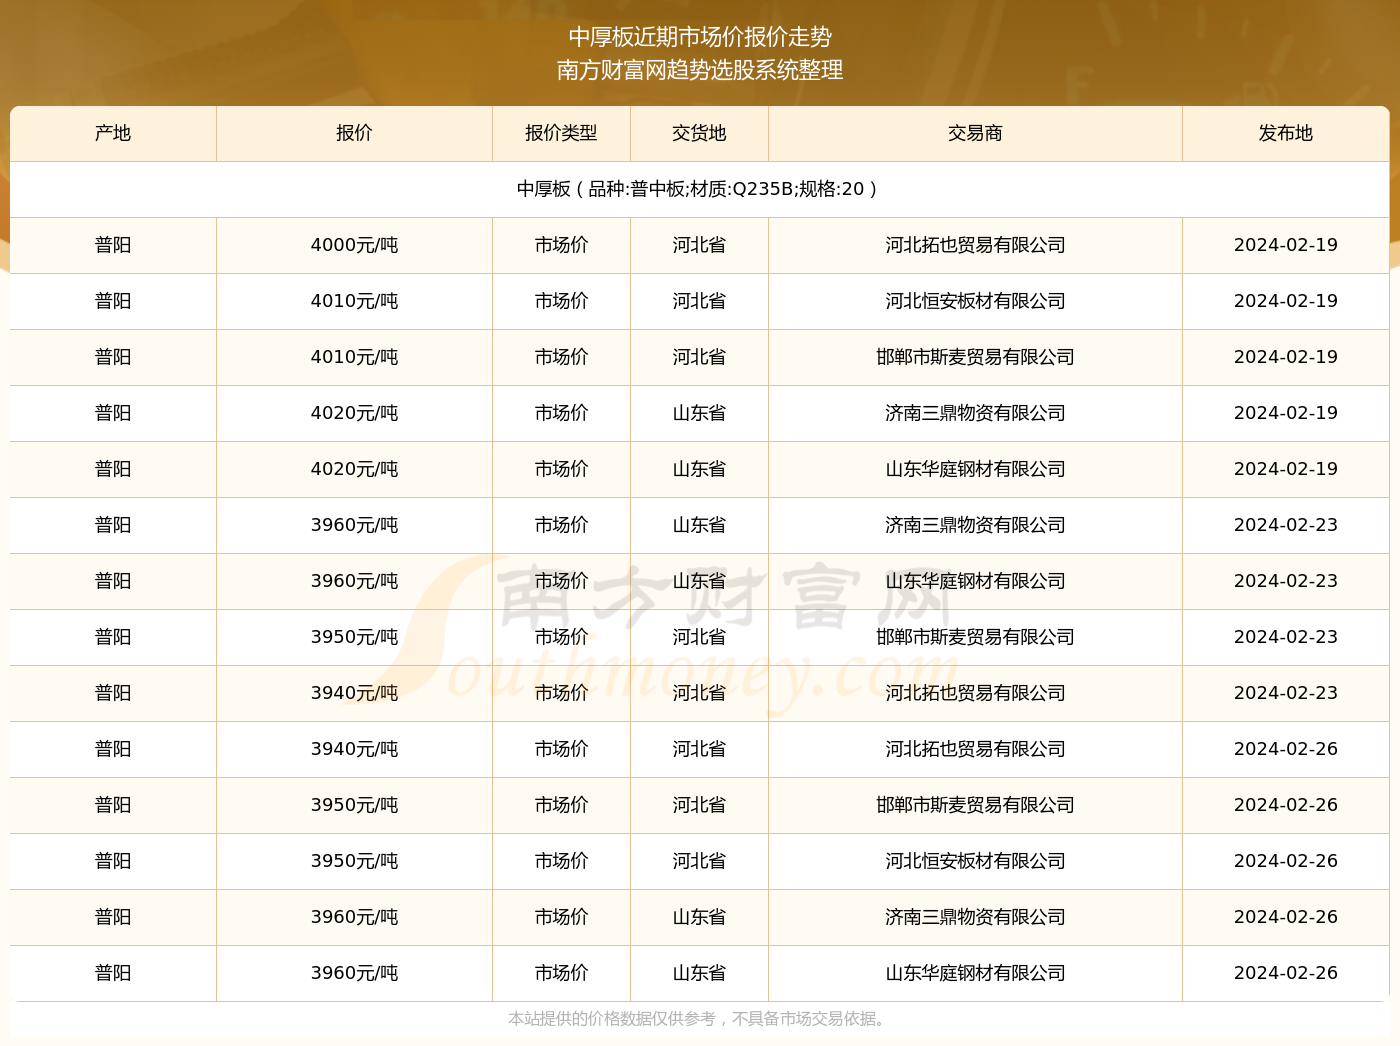Image resolution: width=1400 pixels, height=1046 pixels.
Task: Click 河北恒安板材有限公司 trader name
Action: [x=974, y=301]
